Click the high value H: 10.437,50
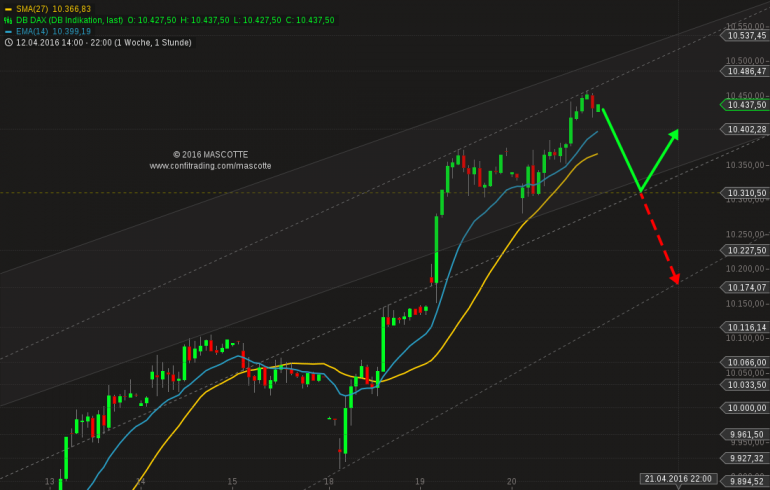The image size is (770, 490). (x=205, y=20)
